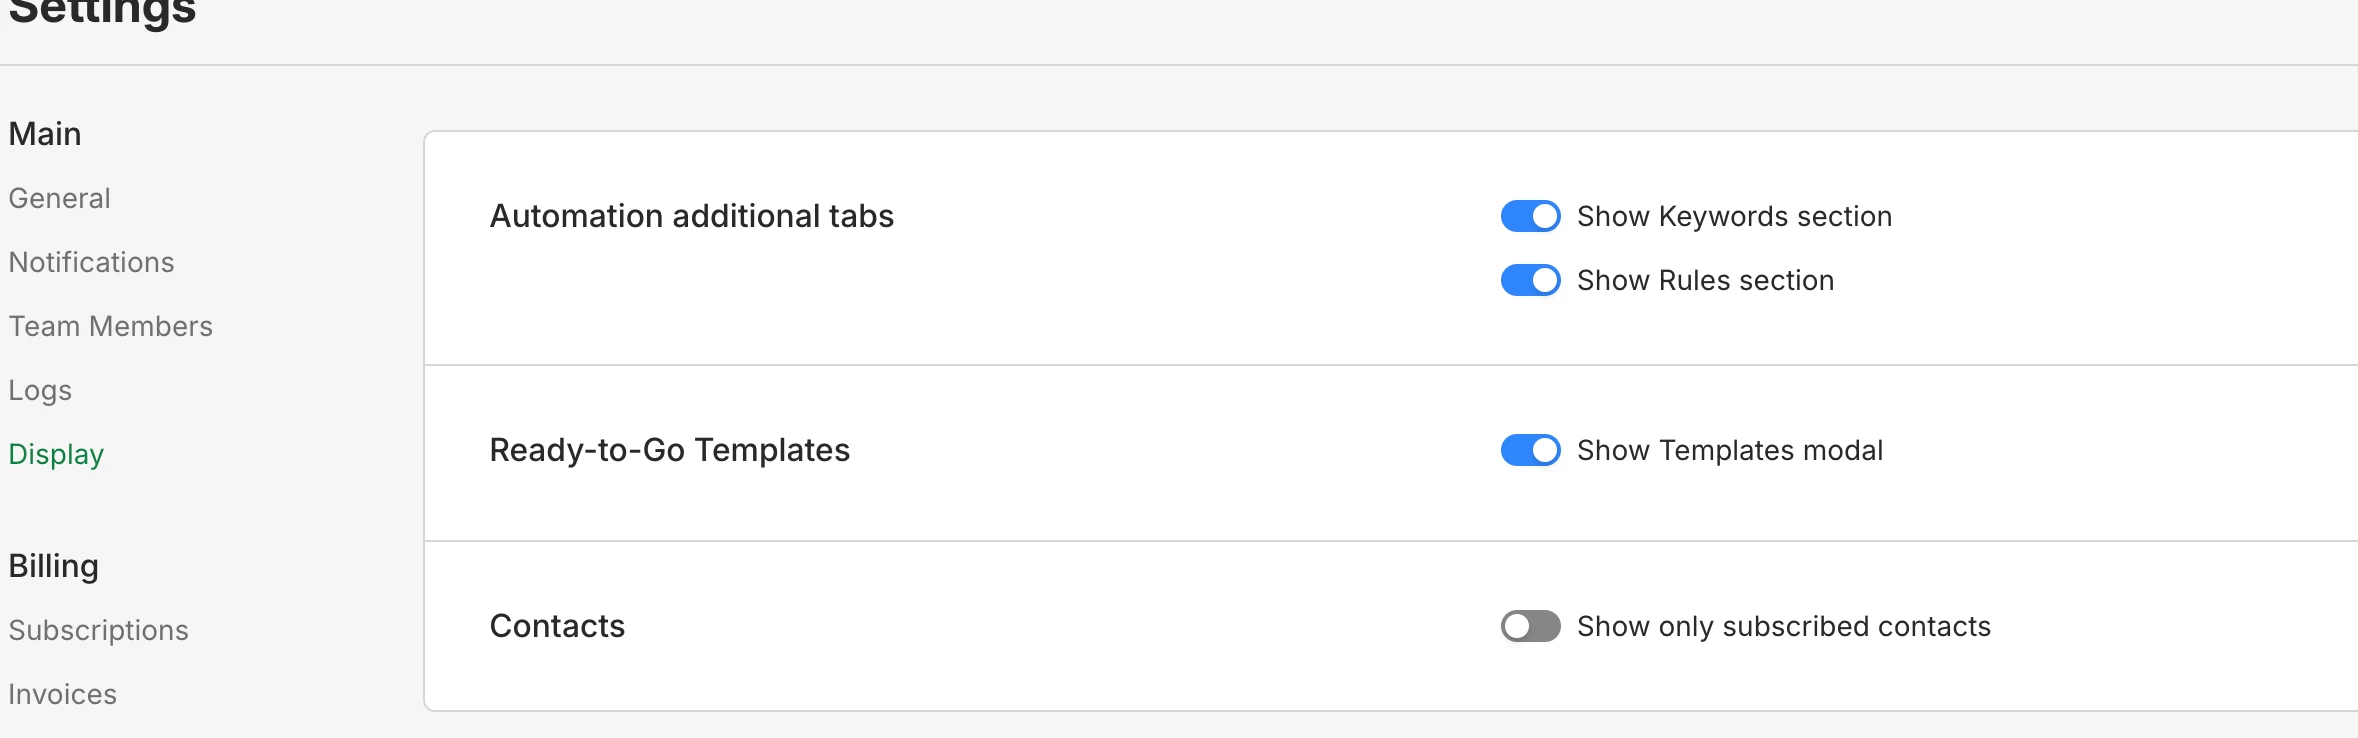Open Team Members settings

pyautogui.click(x=110, y=326)
